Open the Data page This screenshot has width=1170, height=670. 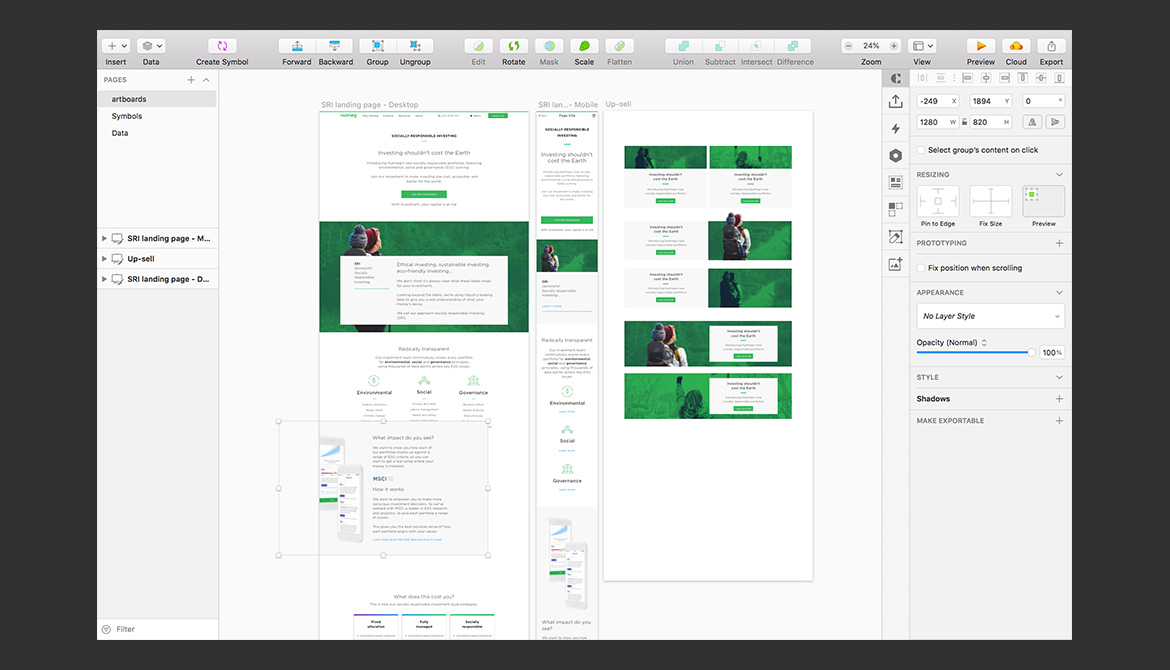pyautogui.click(x=120, y=133)
